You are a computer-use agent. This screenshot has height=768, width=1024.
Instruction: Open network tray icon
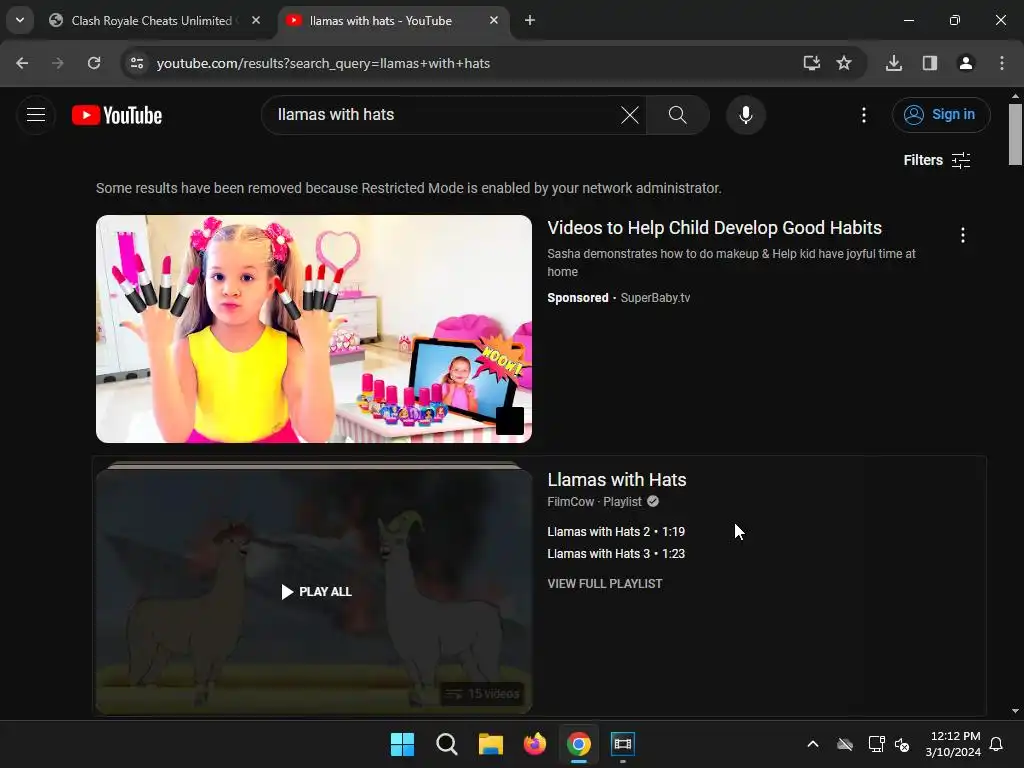[876, 744]
